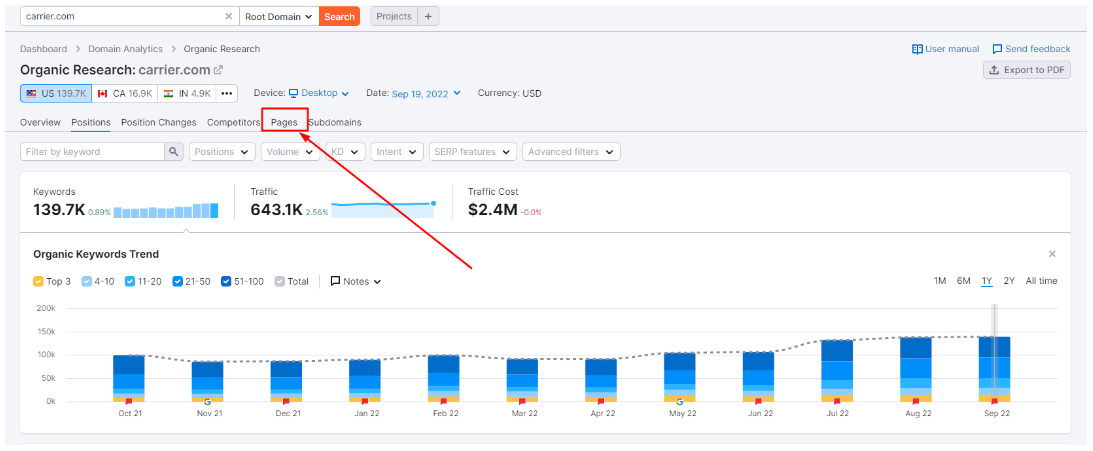
Task: Open the User manual
Action: [946, 49]
